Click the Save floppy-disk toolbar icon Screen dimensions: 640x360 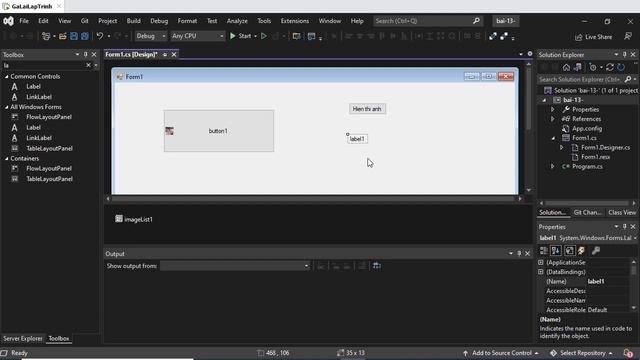tap(74, 36)
